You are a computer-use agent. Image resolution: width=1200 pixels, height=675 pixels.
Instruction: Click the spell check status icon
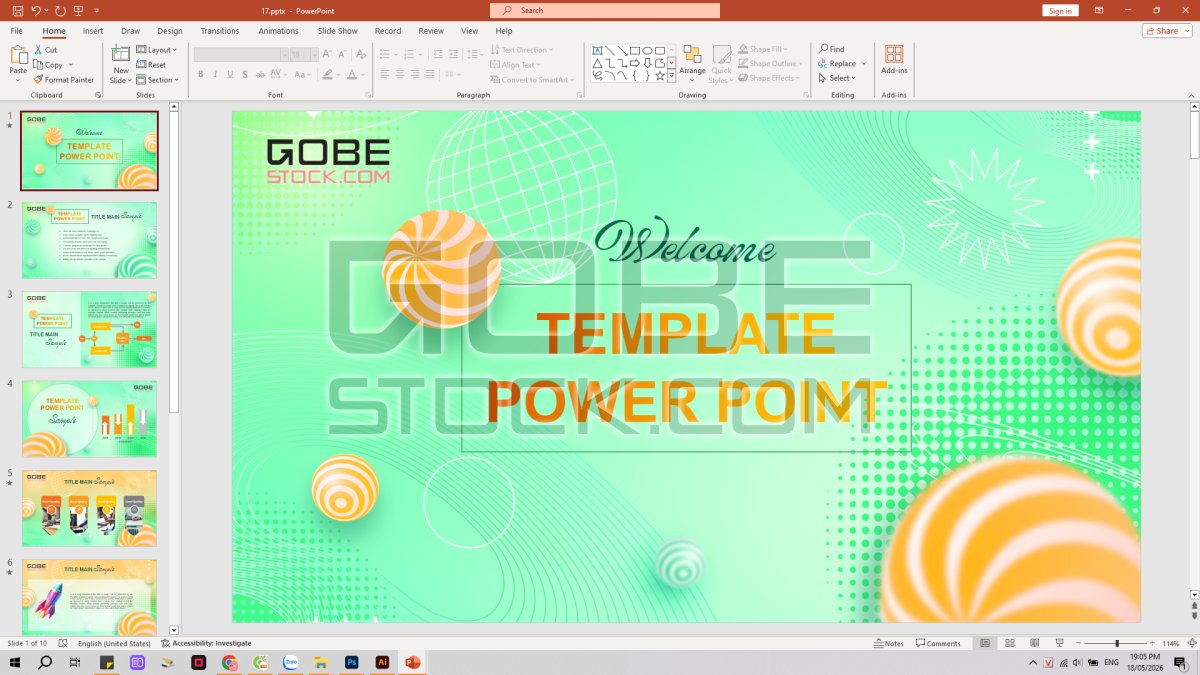pyautogui.click(x=63, y=643)
